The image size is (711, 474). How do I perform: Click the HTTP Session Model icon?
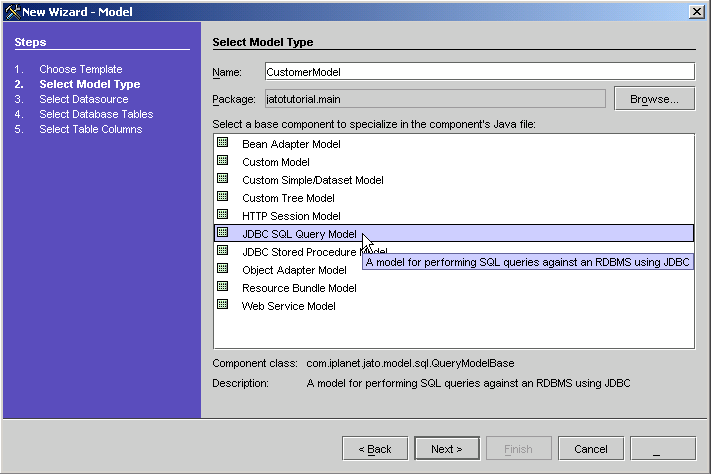[x=222, y=215]
